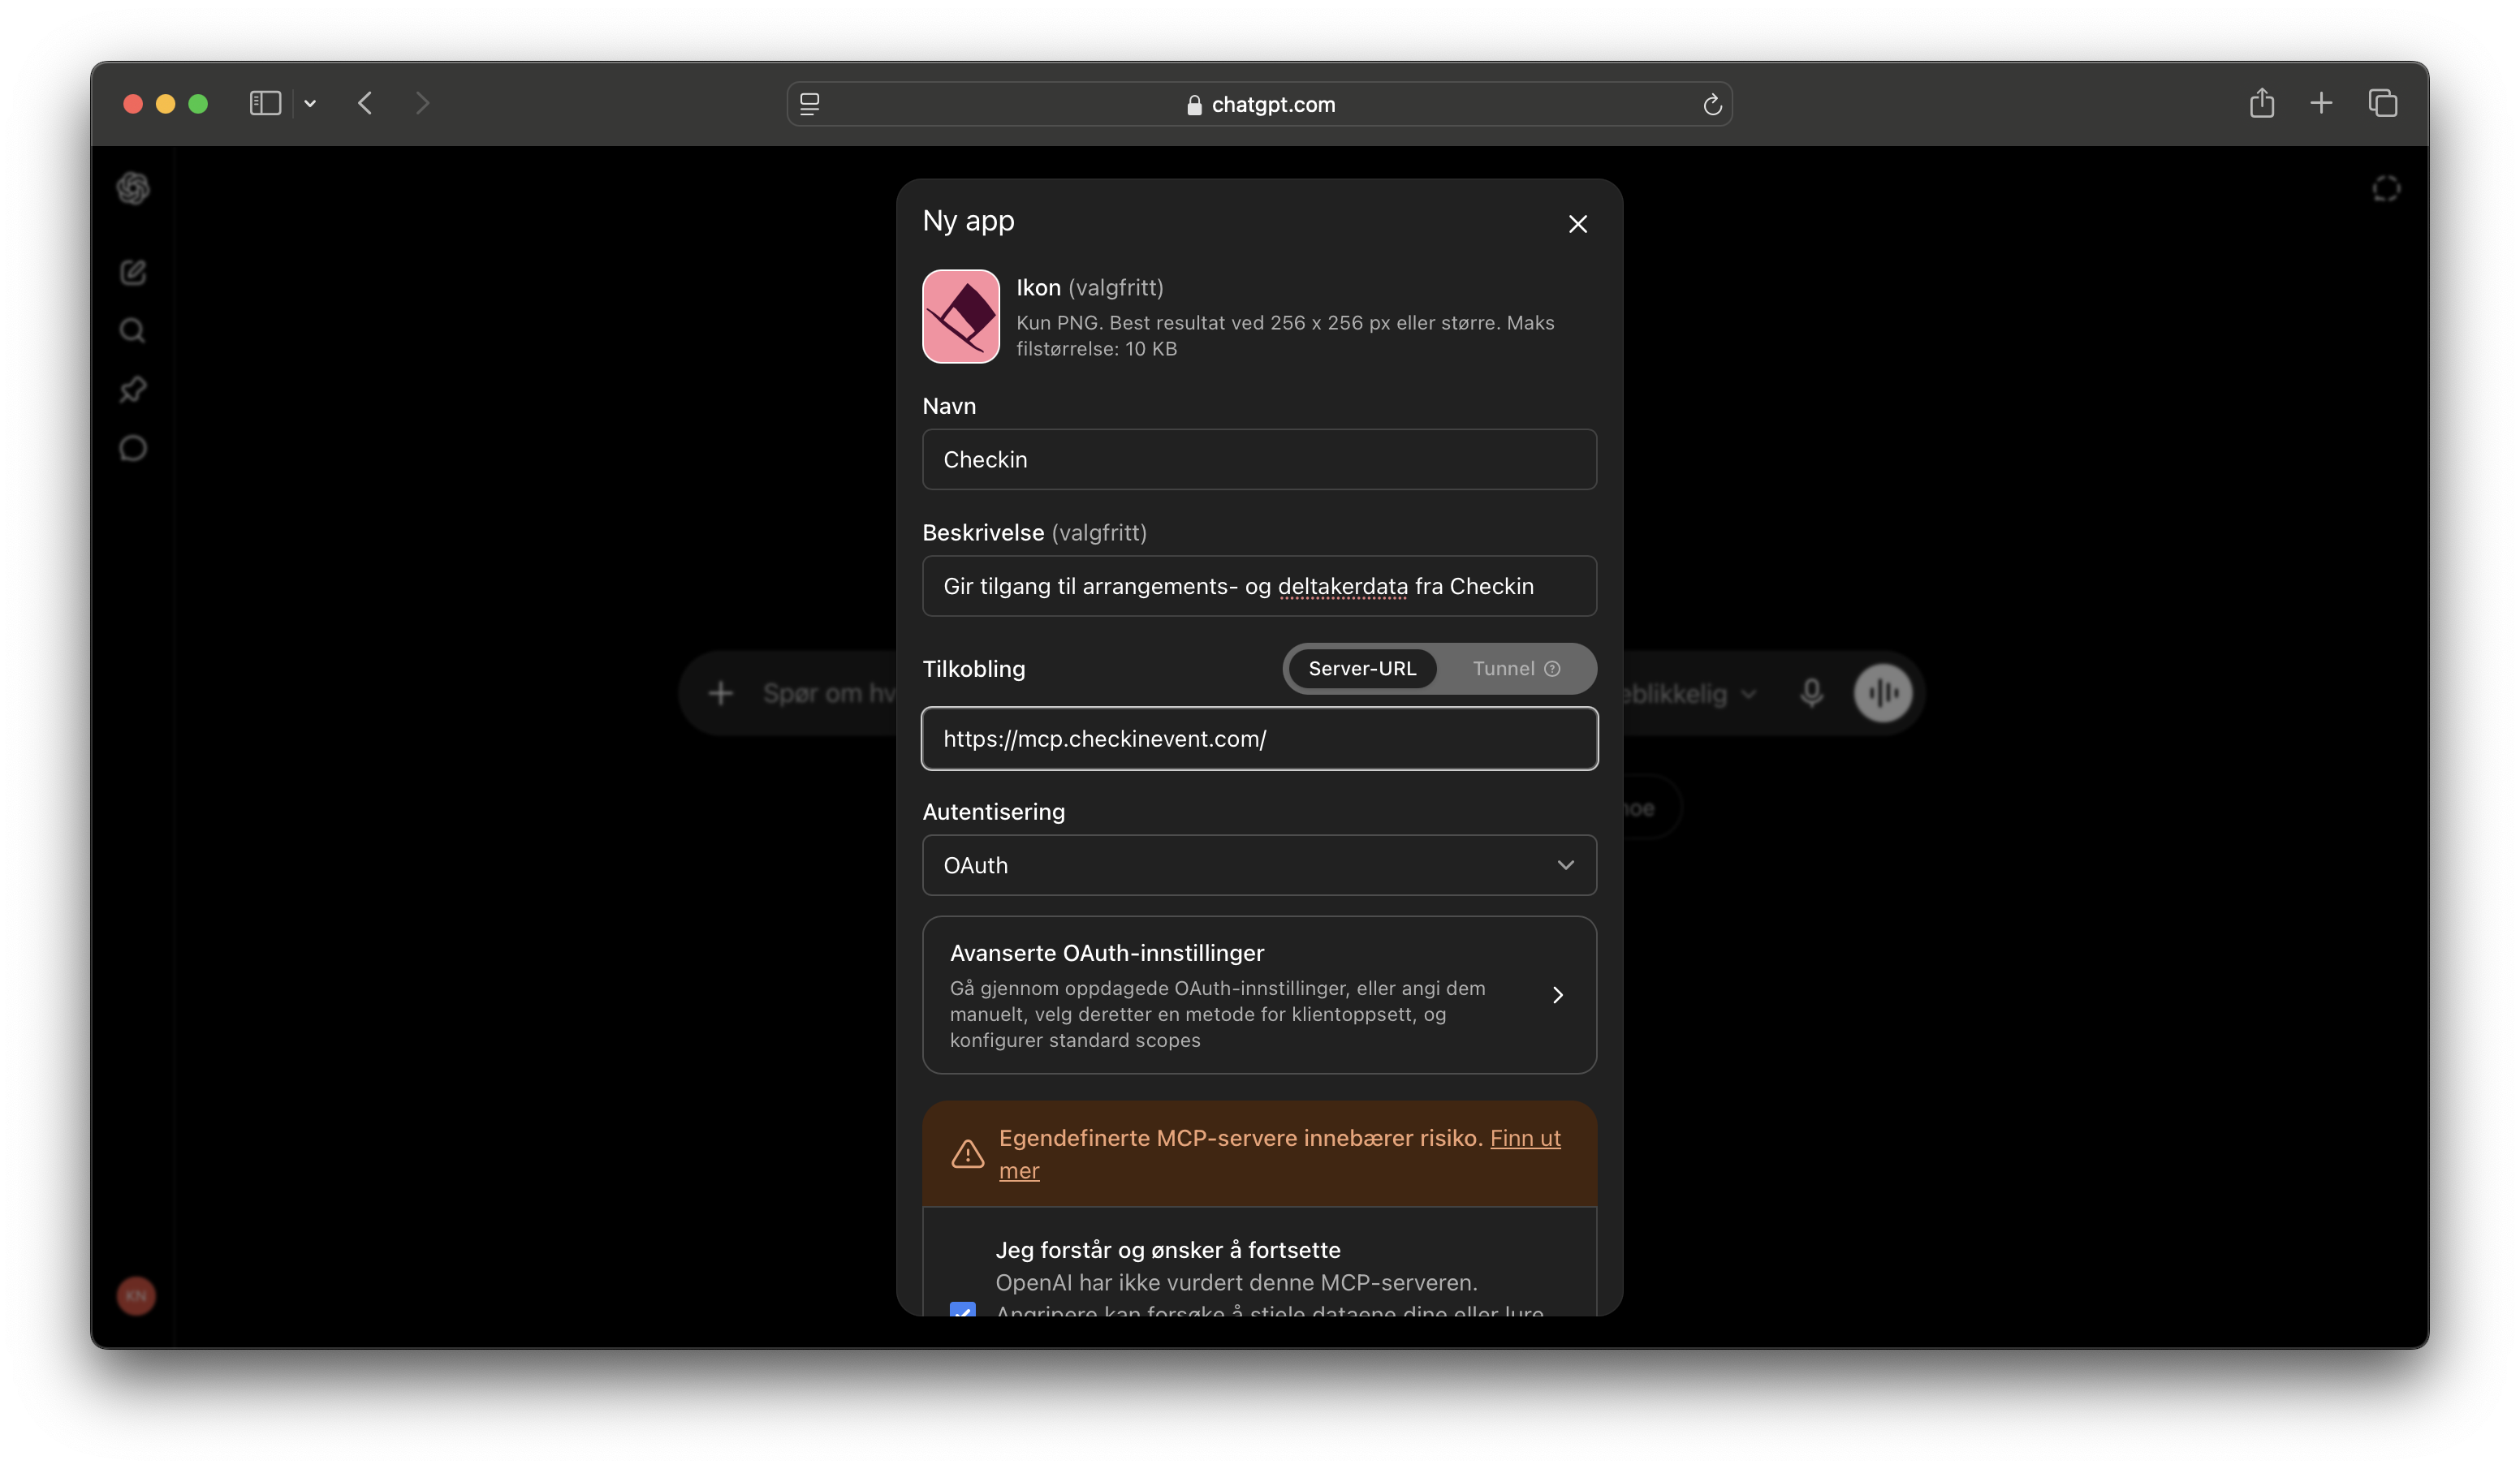Click the page reader icon in address bar
This screenshot has height=1469, width=2520.
[x=810, y=104]
